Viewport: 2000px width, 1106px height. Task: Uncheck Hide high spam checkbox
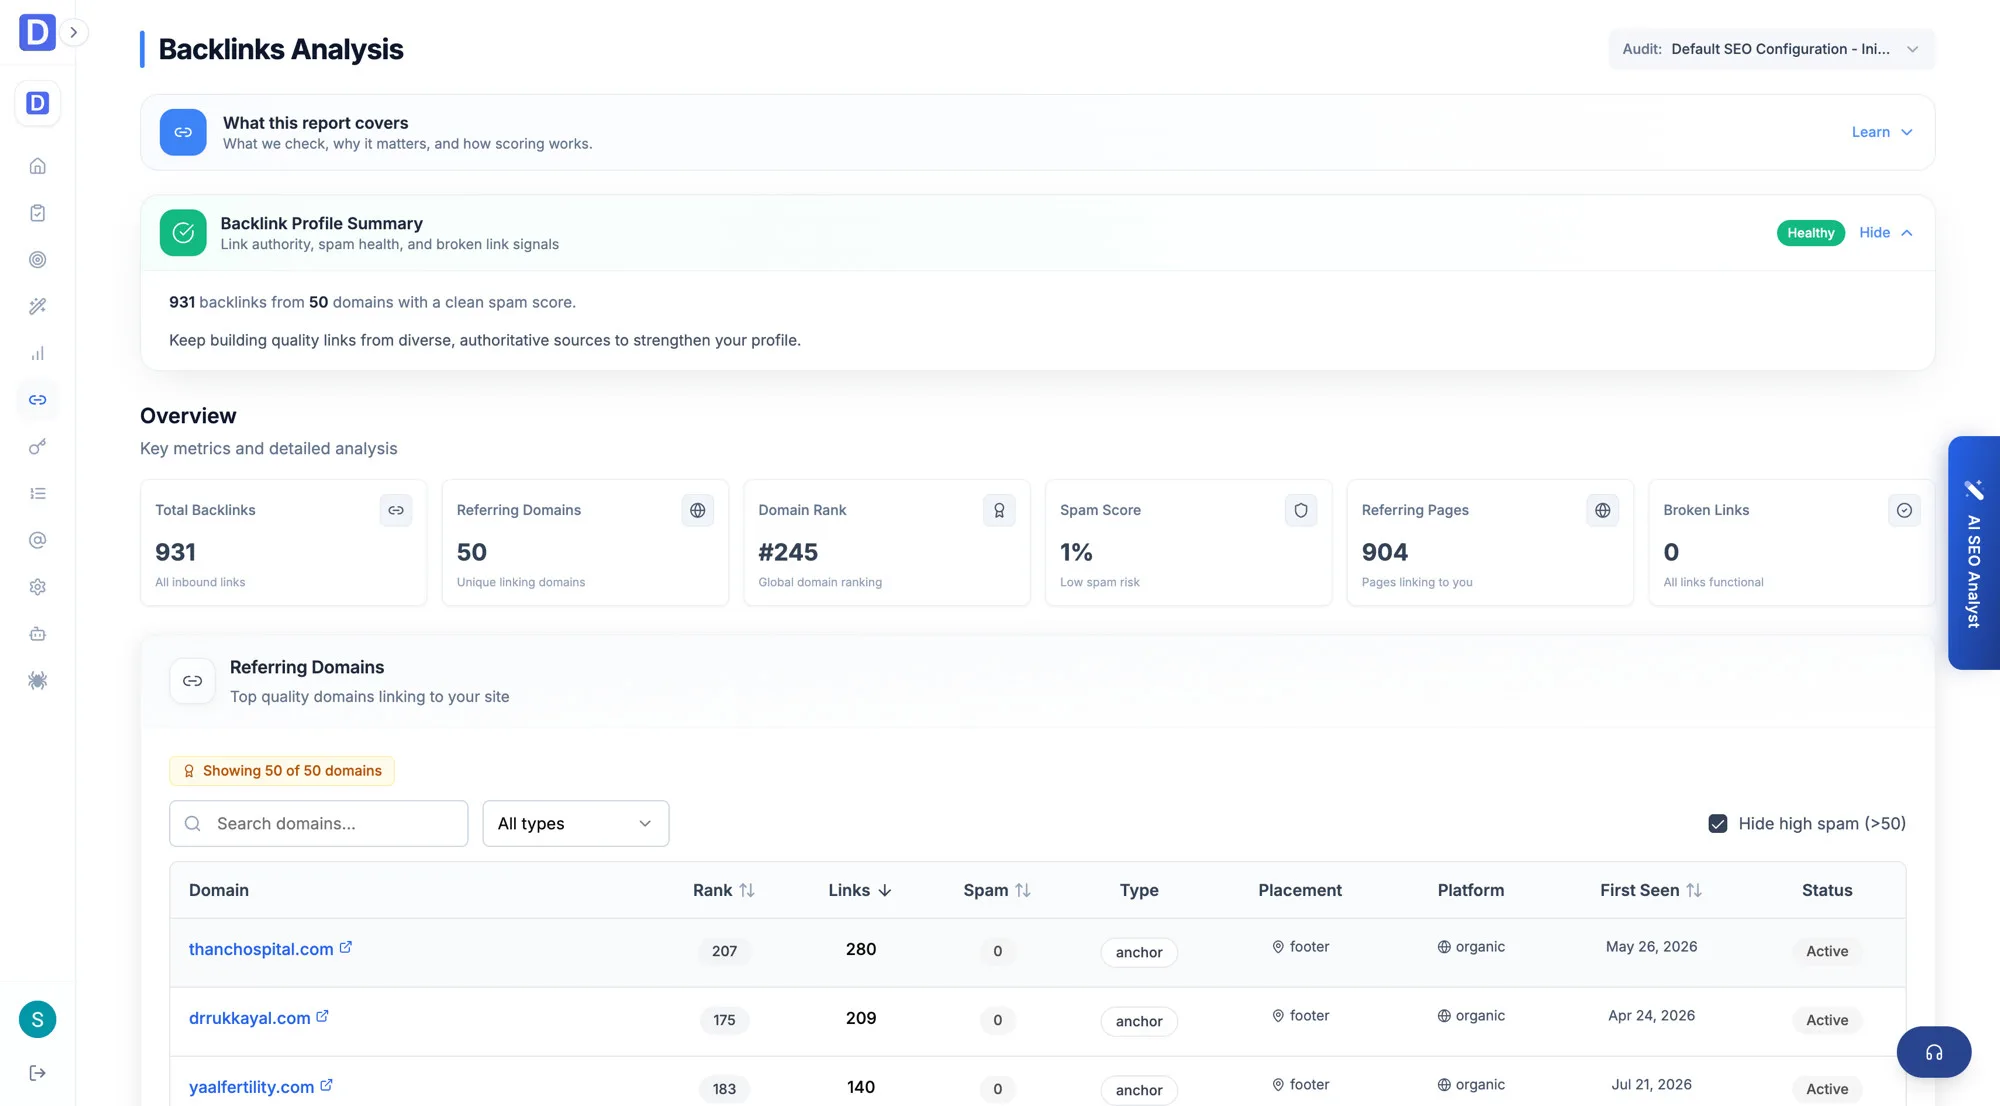pos(1718,824)
